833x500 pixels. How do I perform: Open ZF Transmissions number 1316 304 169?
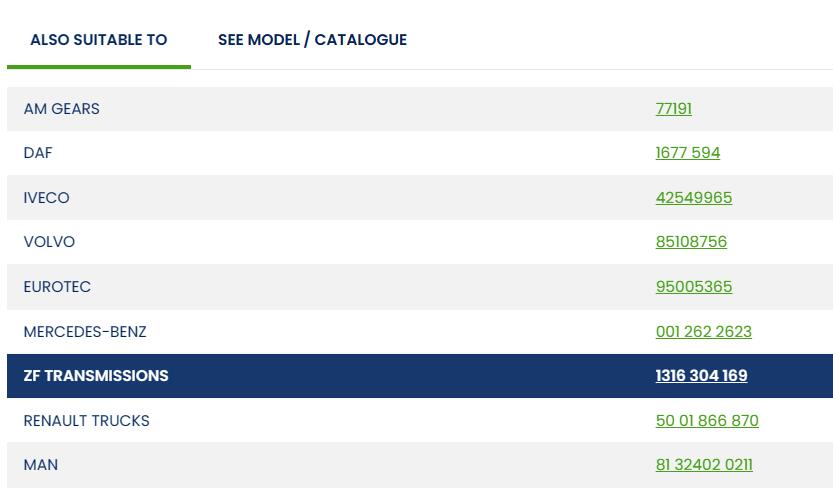point(701,376)
